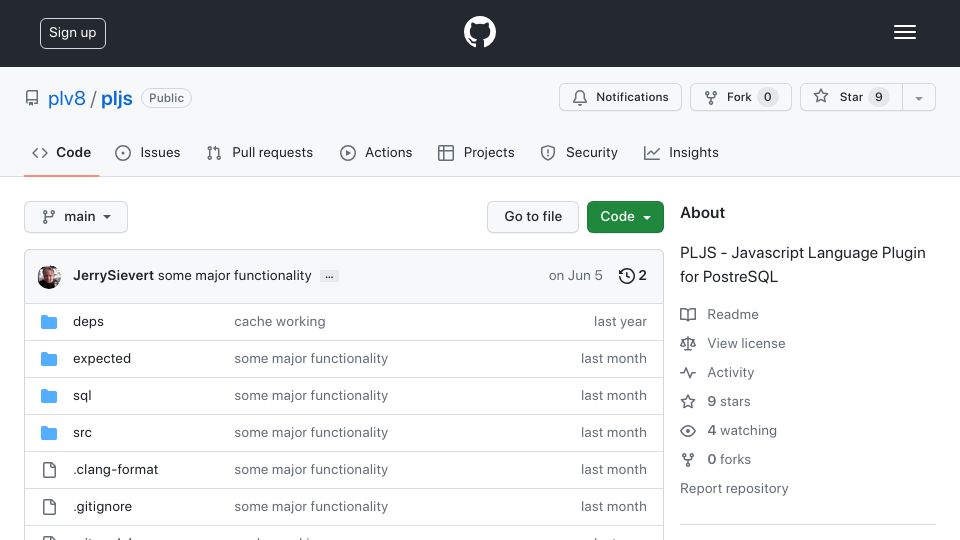This screenshot has height=540, width=960.
Task: Click the deps folder icon
Action: (x=49, y=321)
